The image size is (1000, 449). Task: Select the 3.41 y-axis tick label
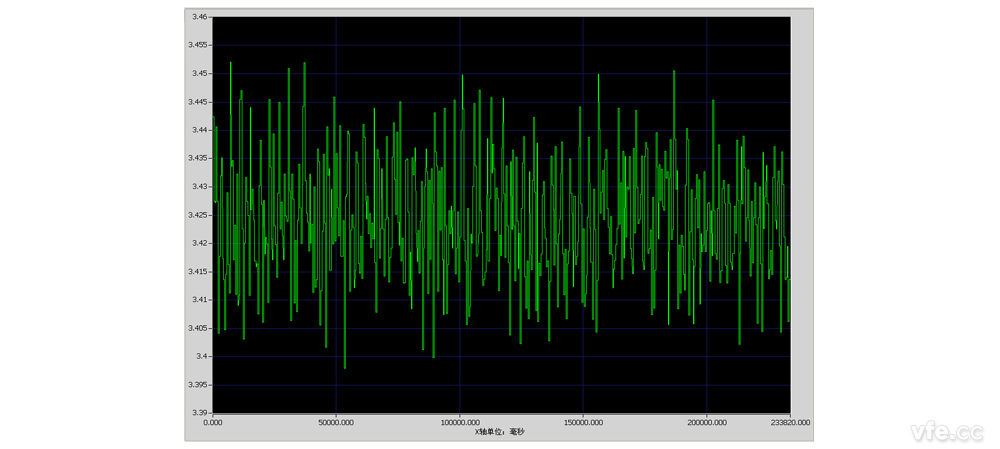point(200,299)
